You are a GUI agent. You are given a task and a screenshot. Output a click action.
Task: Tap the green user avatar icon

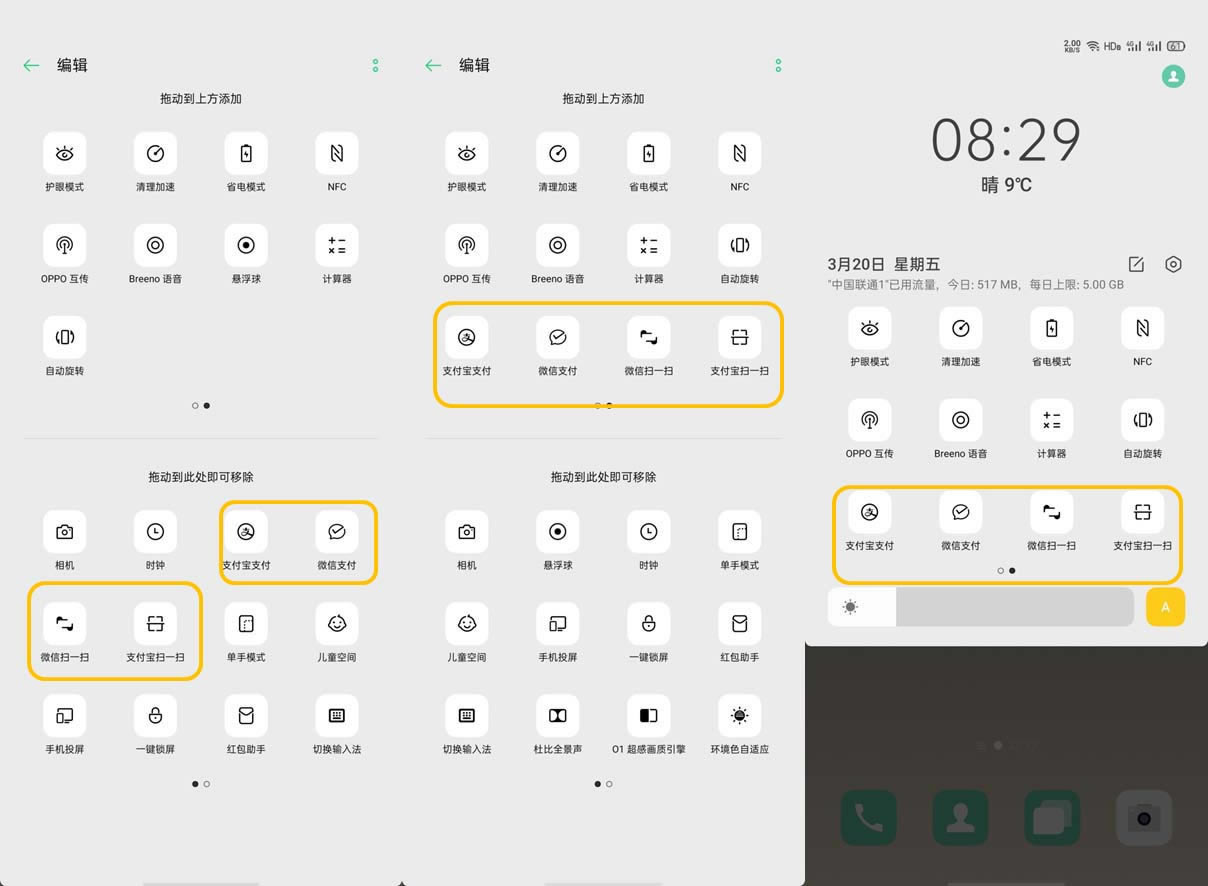point(1174,76)
